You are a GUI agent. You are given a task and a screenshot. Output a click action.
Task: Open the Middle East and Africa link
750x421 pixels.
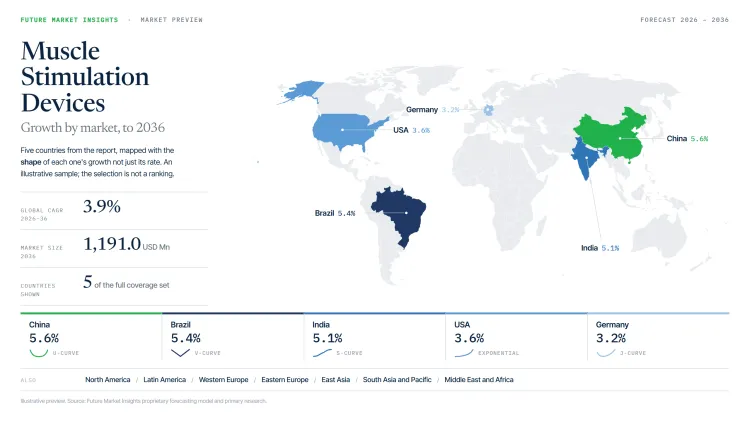tap(479, 379)
